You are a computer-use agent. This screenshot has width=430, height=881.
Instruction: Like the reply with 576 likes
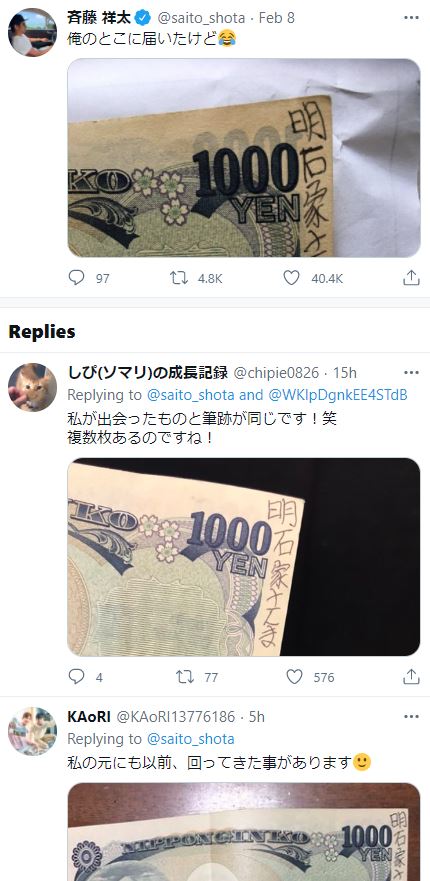(x=295, y=676)
